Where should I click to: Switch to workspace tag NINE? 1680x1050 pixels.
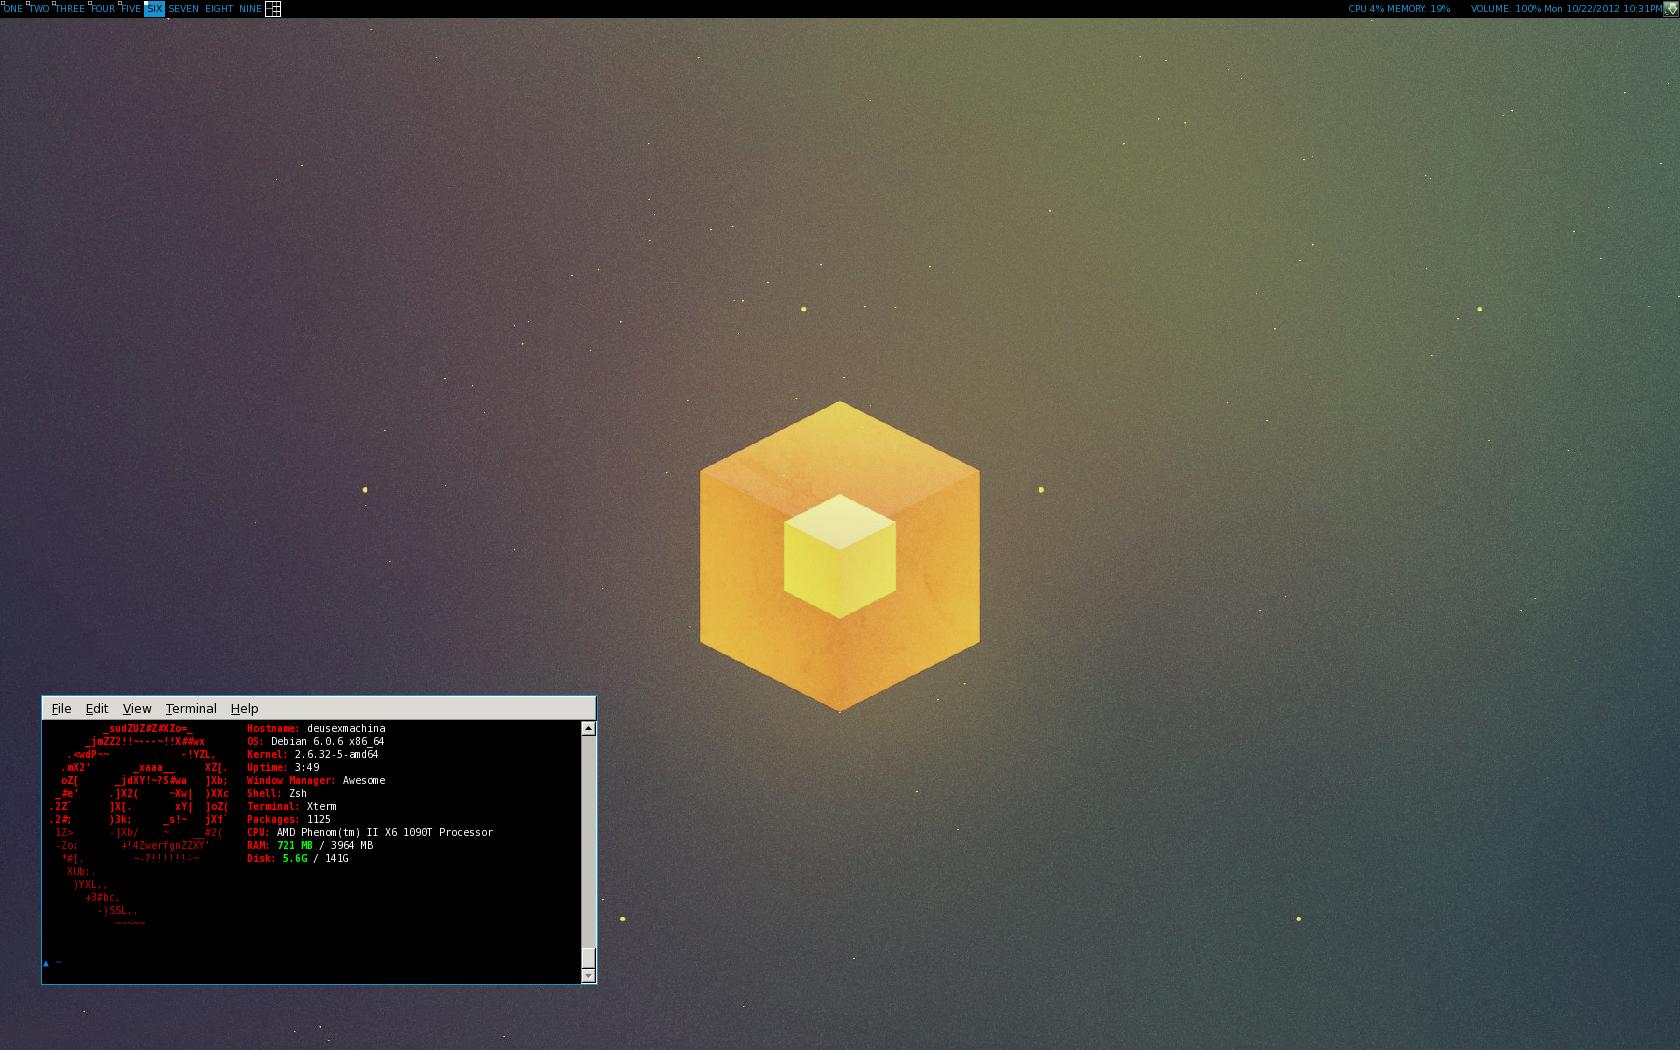coord(250,9)
